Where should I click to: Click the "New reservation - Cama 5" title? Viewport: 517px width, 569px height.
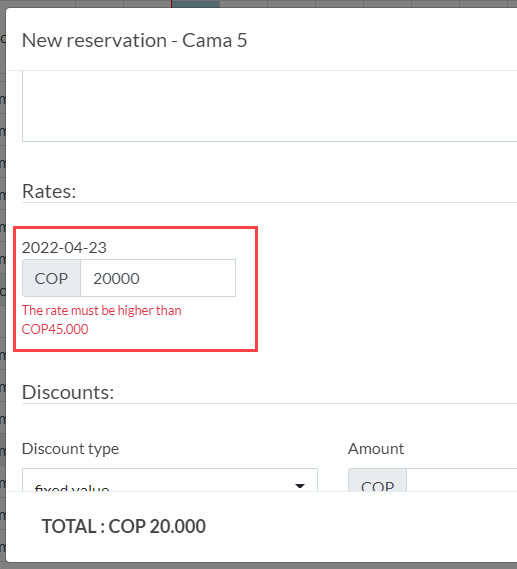click(x=135, y=40)
